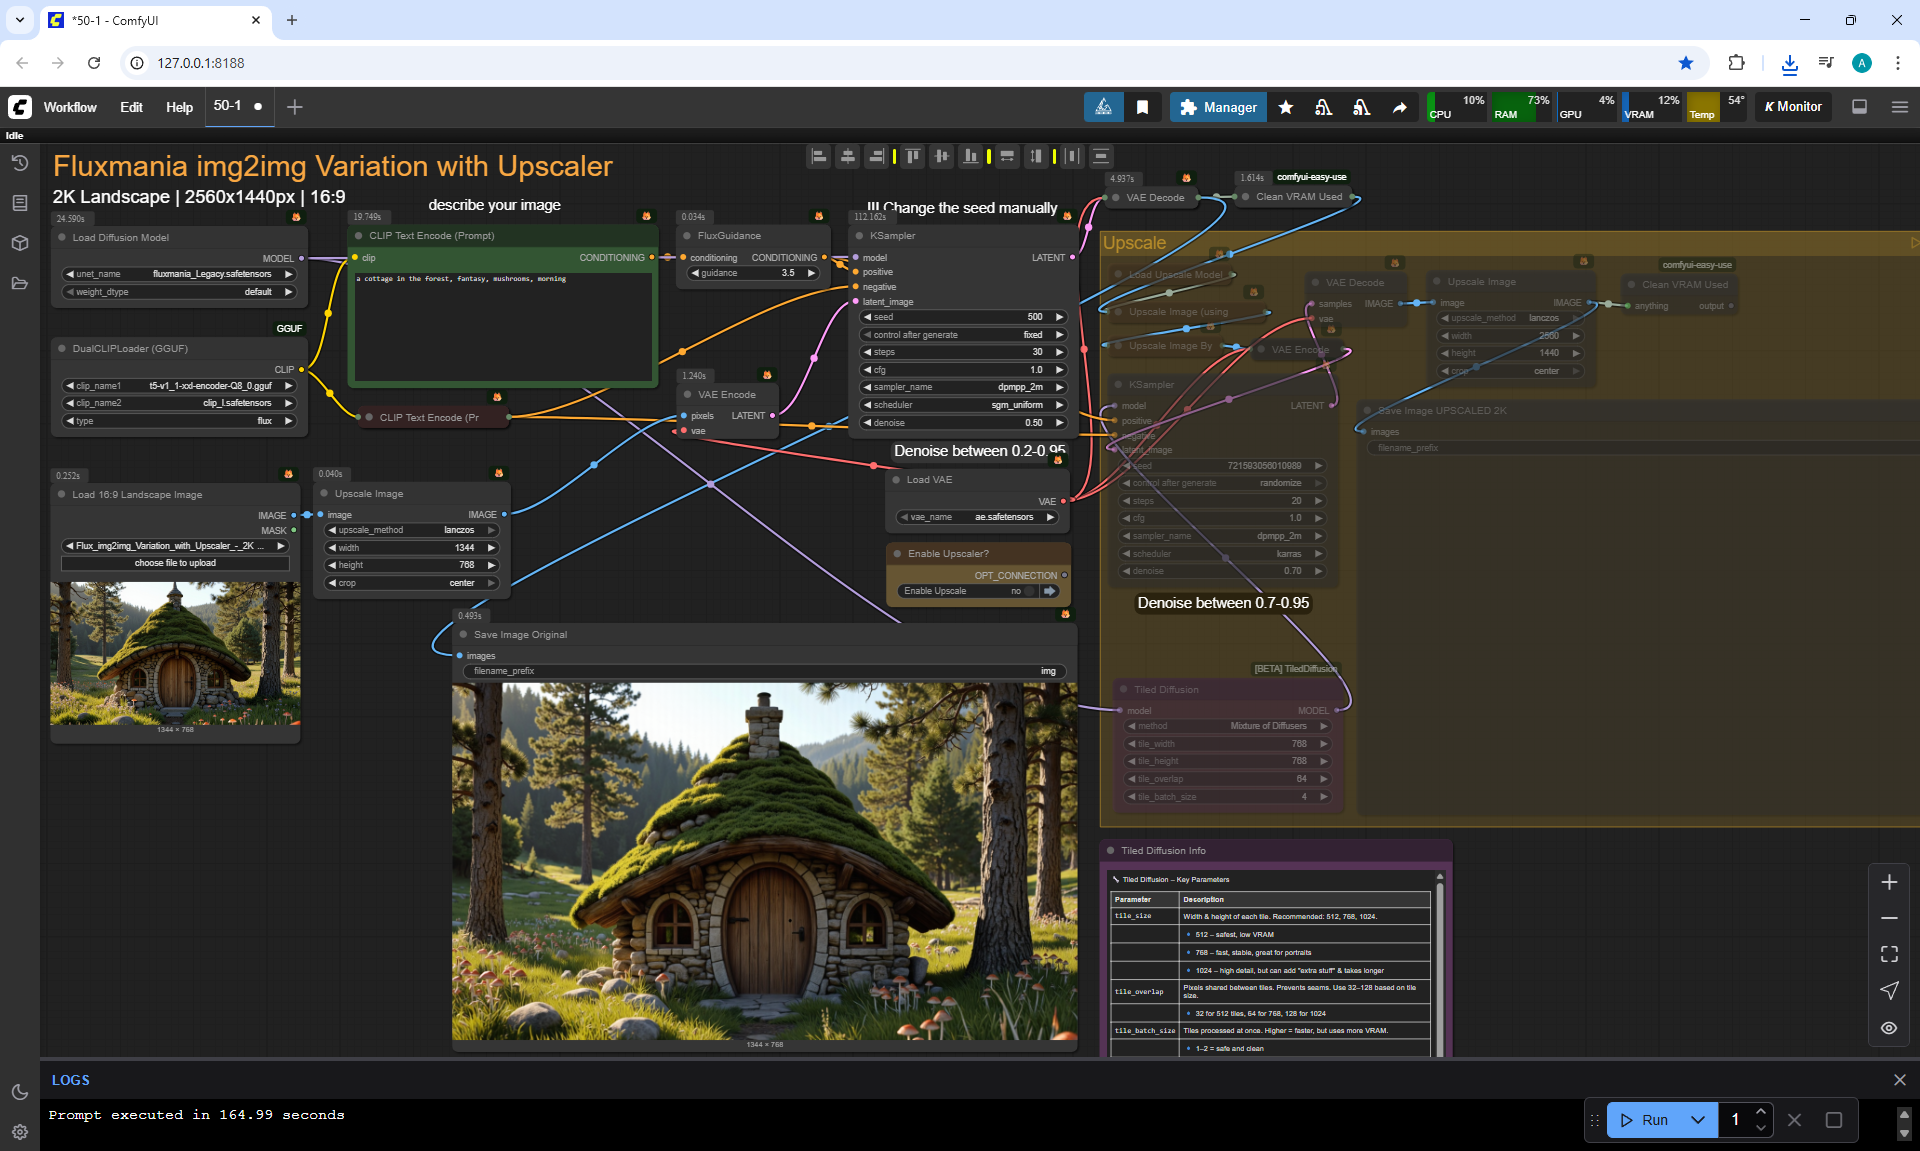Screen dimensions: 1920x1151
Task: Click the align left nodes icon
Action: coord(819,156)
